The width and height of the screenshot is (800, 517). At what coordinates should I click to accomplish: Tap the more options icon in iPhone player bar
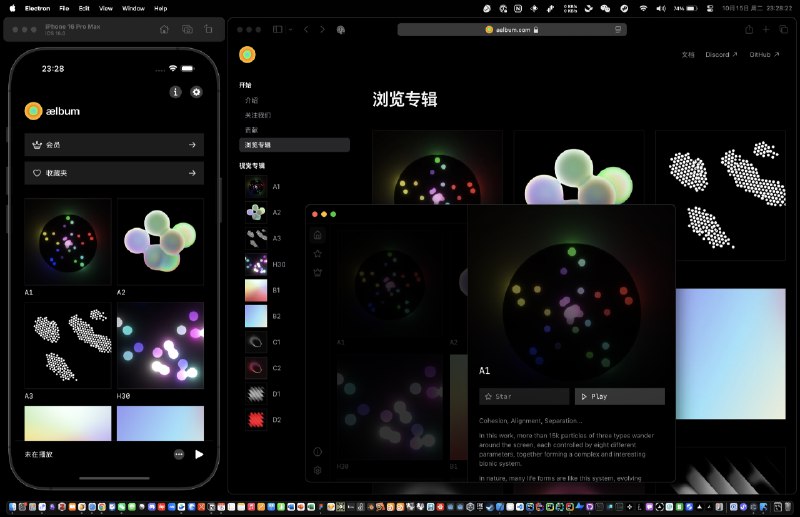[179, 454]
